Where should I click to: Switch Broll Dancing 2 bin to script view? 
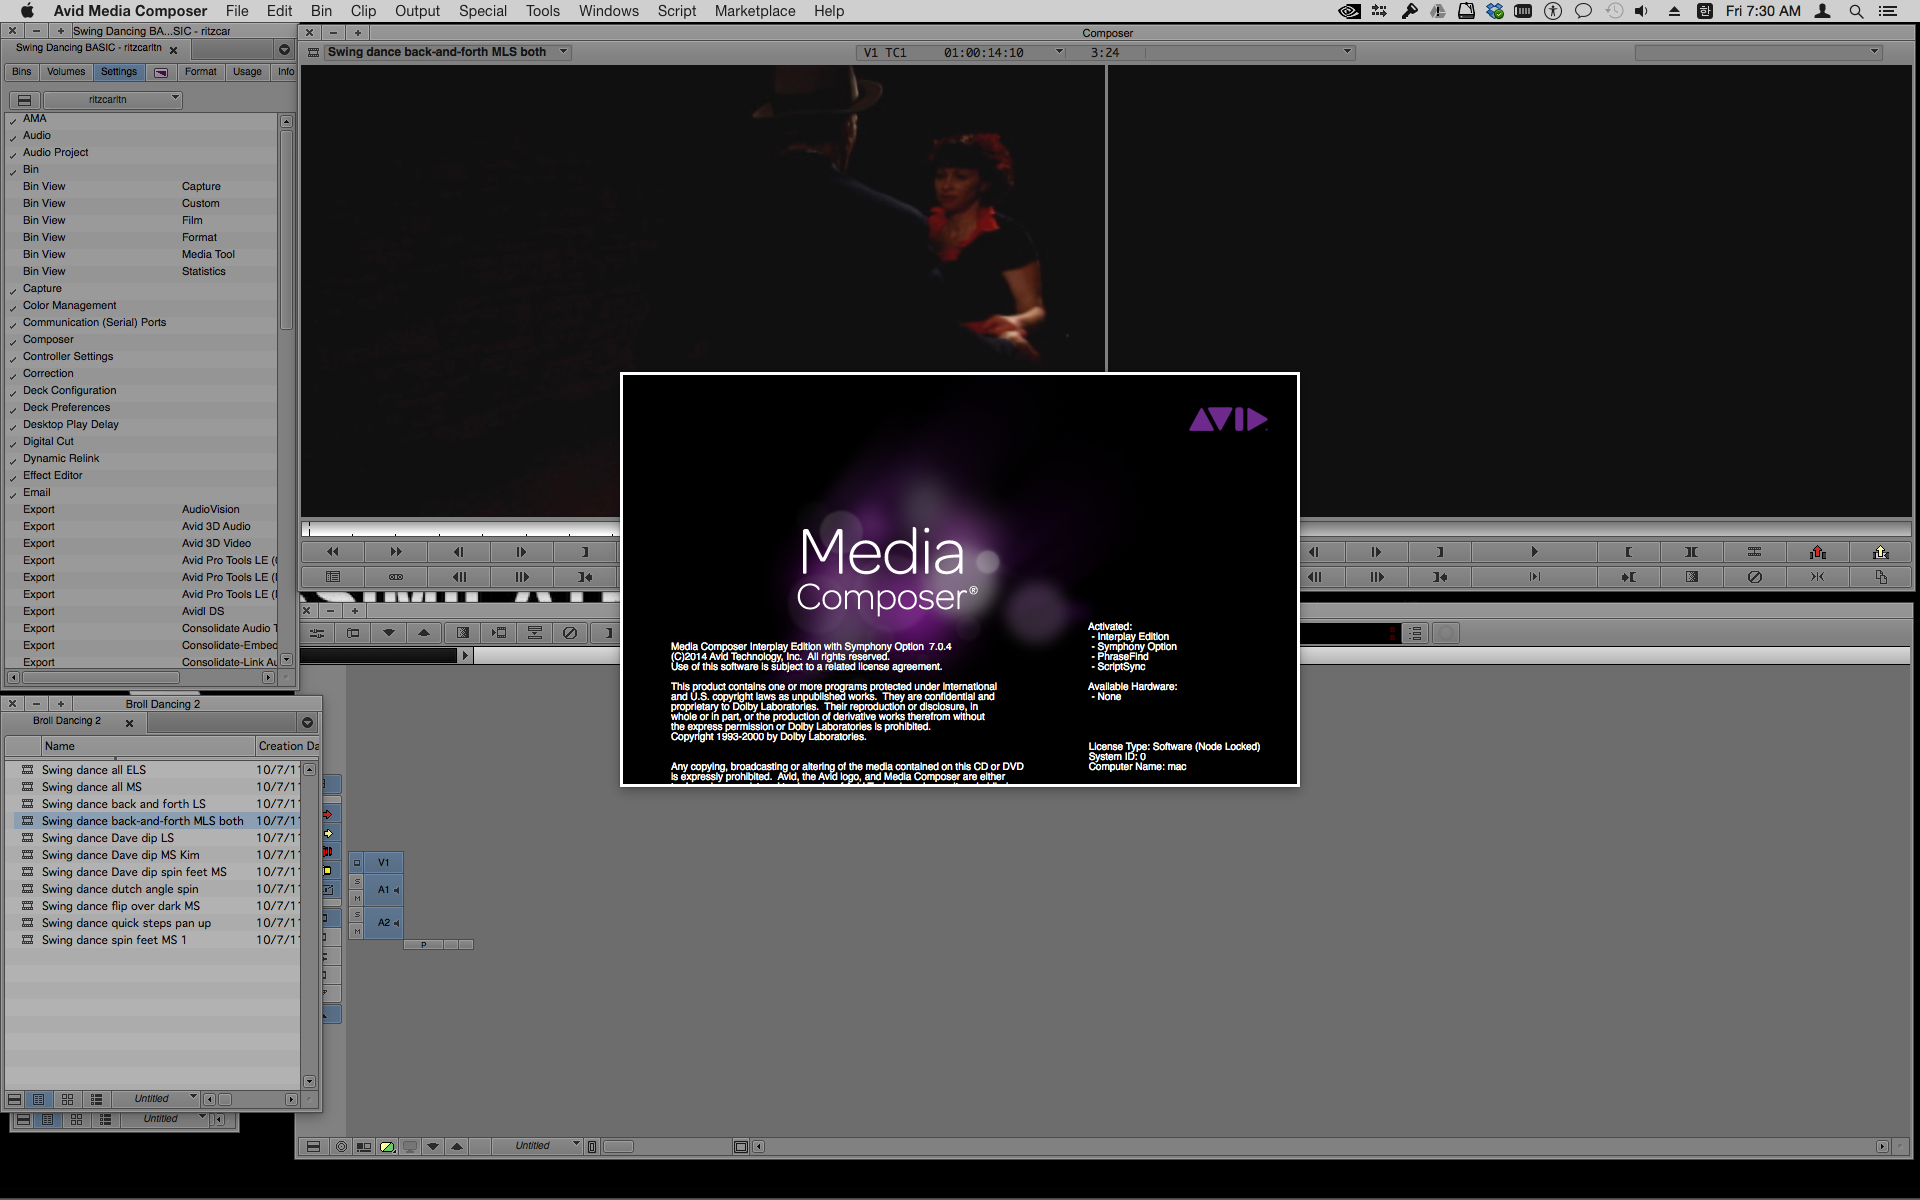96,1100
